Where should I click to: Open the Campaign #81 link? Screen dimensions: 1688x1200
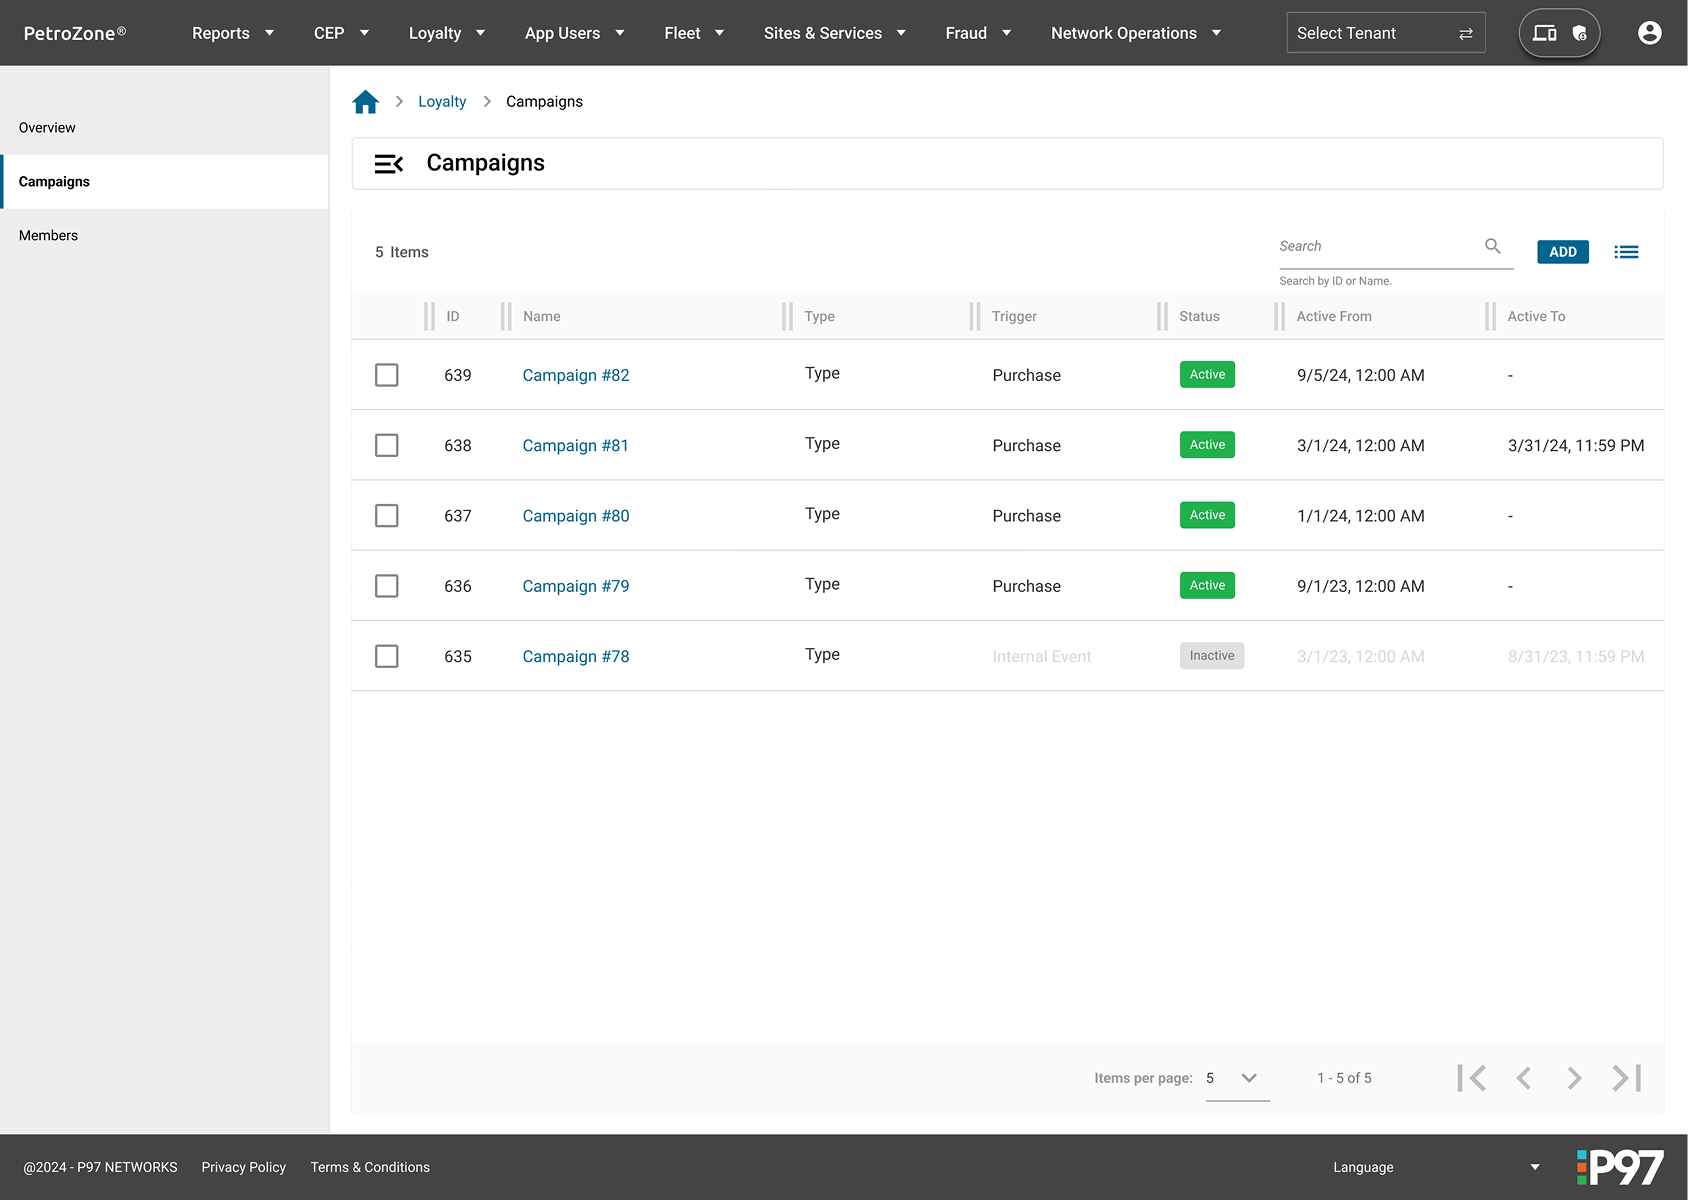tap(575, 446)
